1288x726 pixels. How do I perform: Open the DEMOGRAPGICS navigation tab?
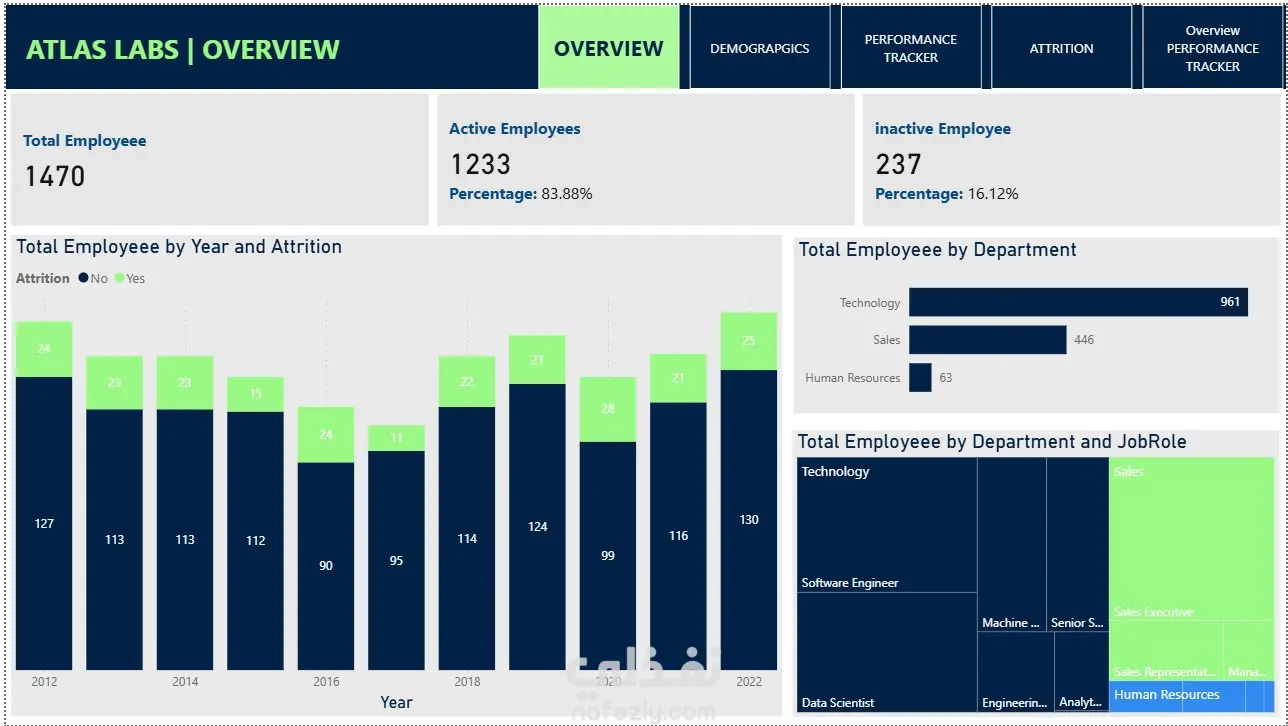click(760, 48)
